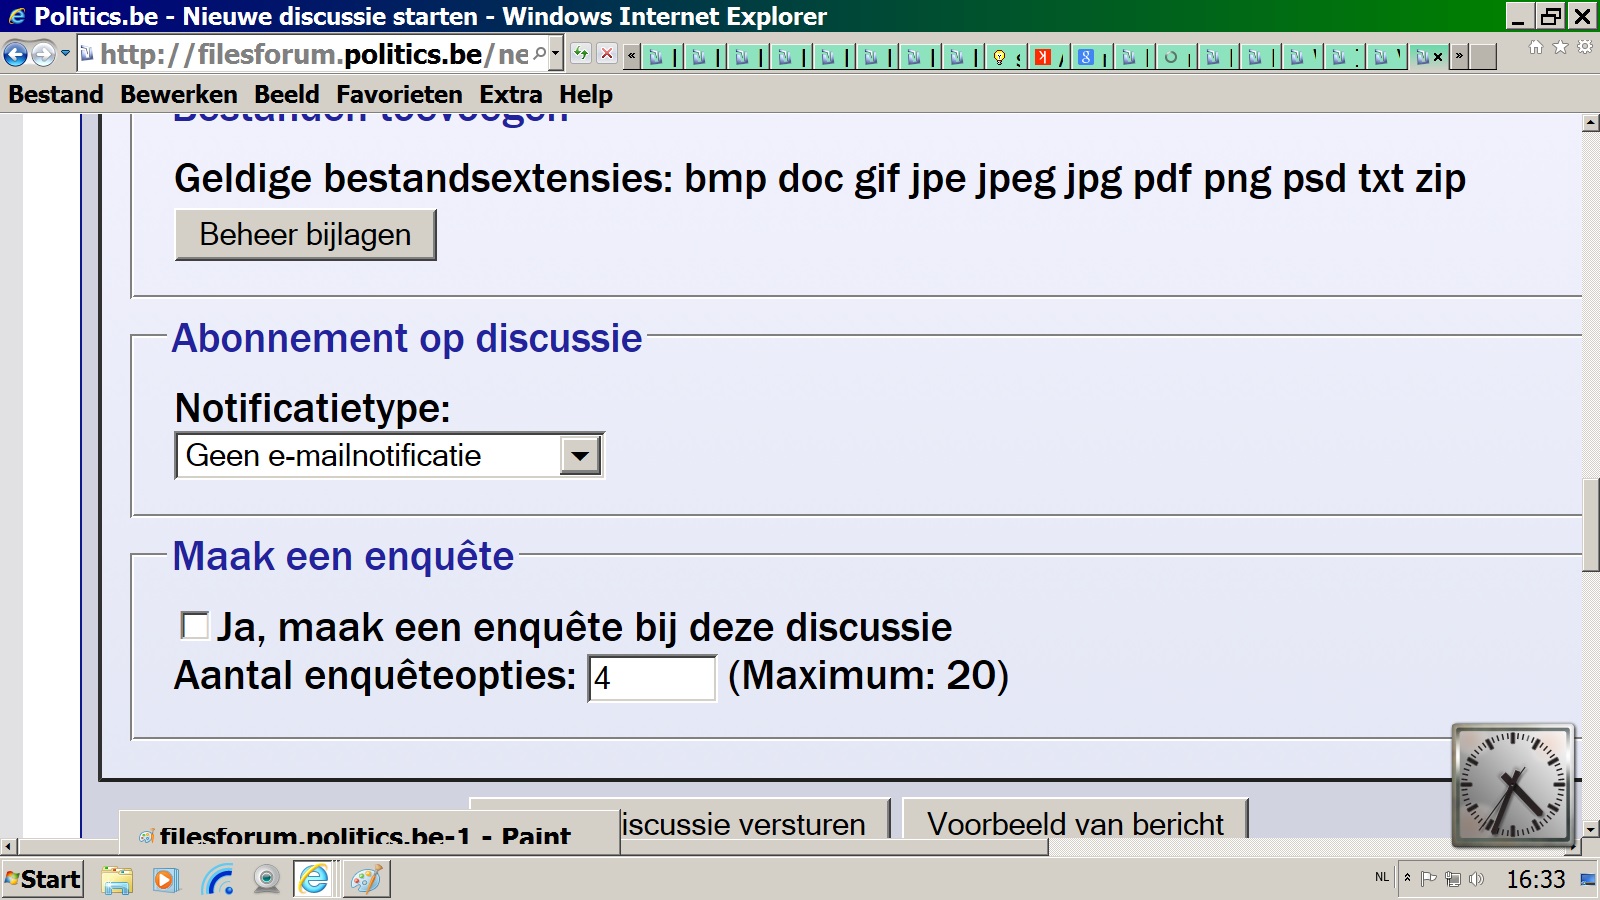Image resolution: width=1600 pixels, height=900 pixels.
Task: Click the Aantal enquêteopties input field
Action: pos(651,678)
